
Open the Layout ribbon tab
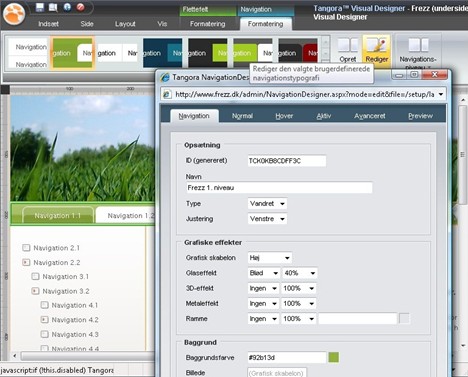click(x=125, y=24)
